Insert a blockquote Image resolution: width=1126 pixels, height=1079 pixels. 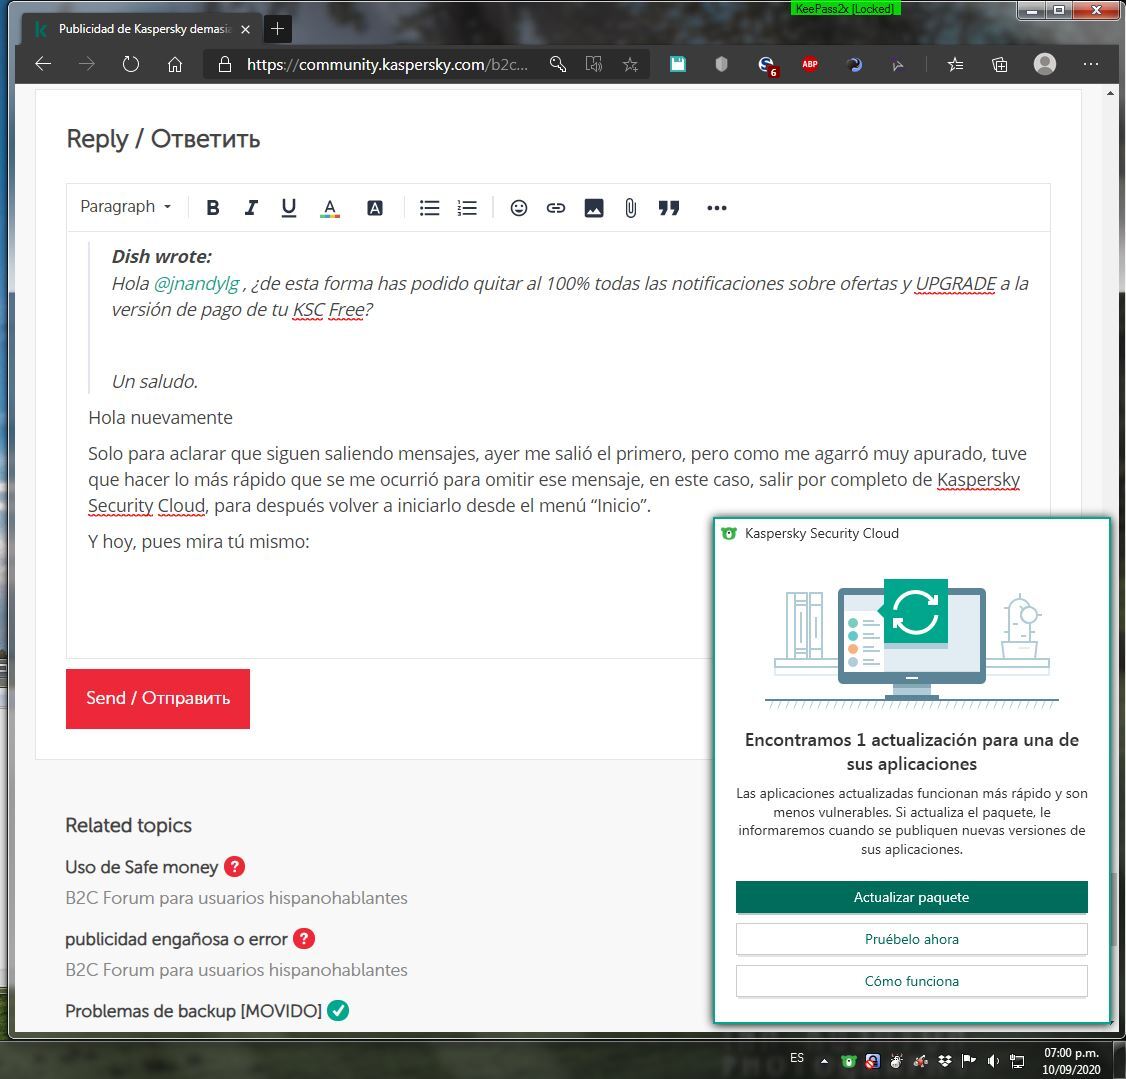pos(669,207)
